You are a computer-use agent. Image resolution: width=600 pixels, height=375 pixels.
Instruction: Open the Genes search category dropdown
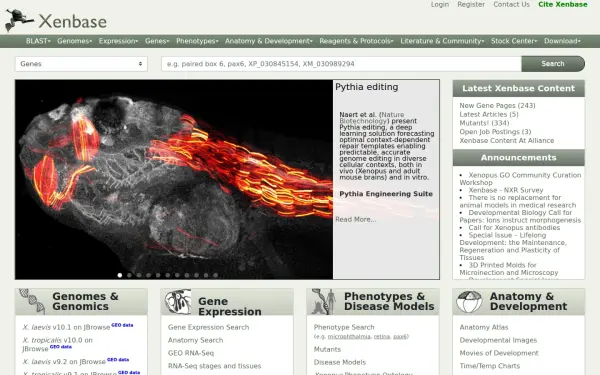(x=81, y=64)
